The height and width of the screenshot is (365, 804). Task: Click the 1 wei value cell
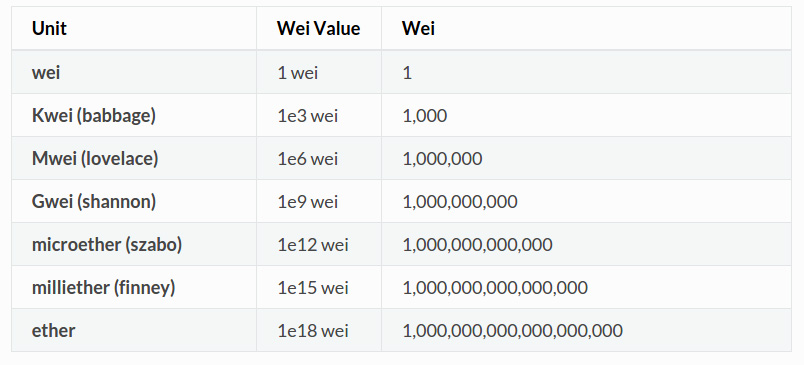(x=319, y=72)
